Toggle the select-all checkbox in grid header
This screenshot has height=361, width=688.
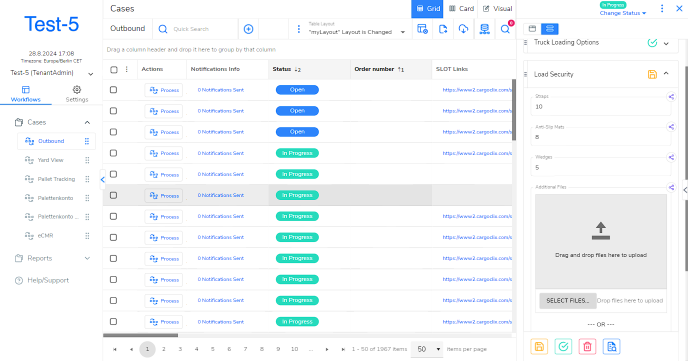point(114,69)
